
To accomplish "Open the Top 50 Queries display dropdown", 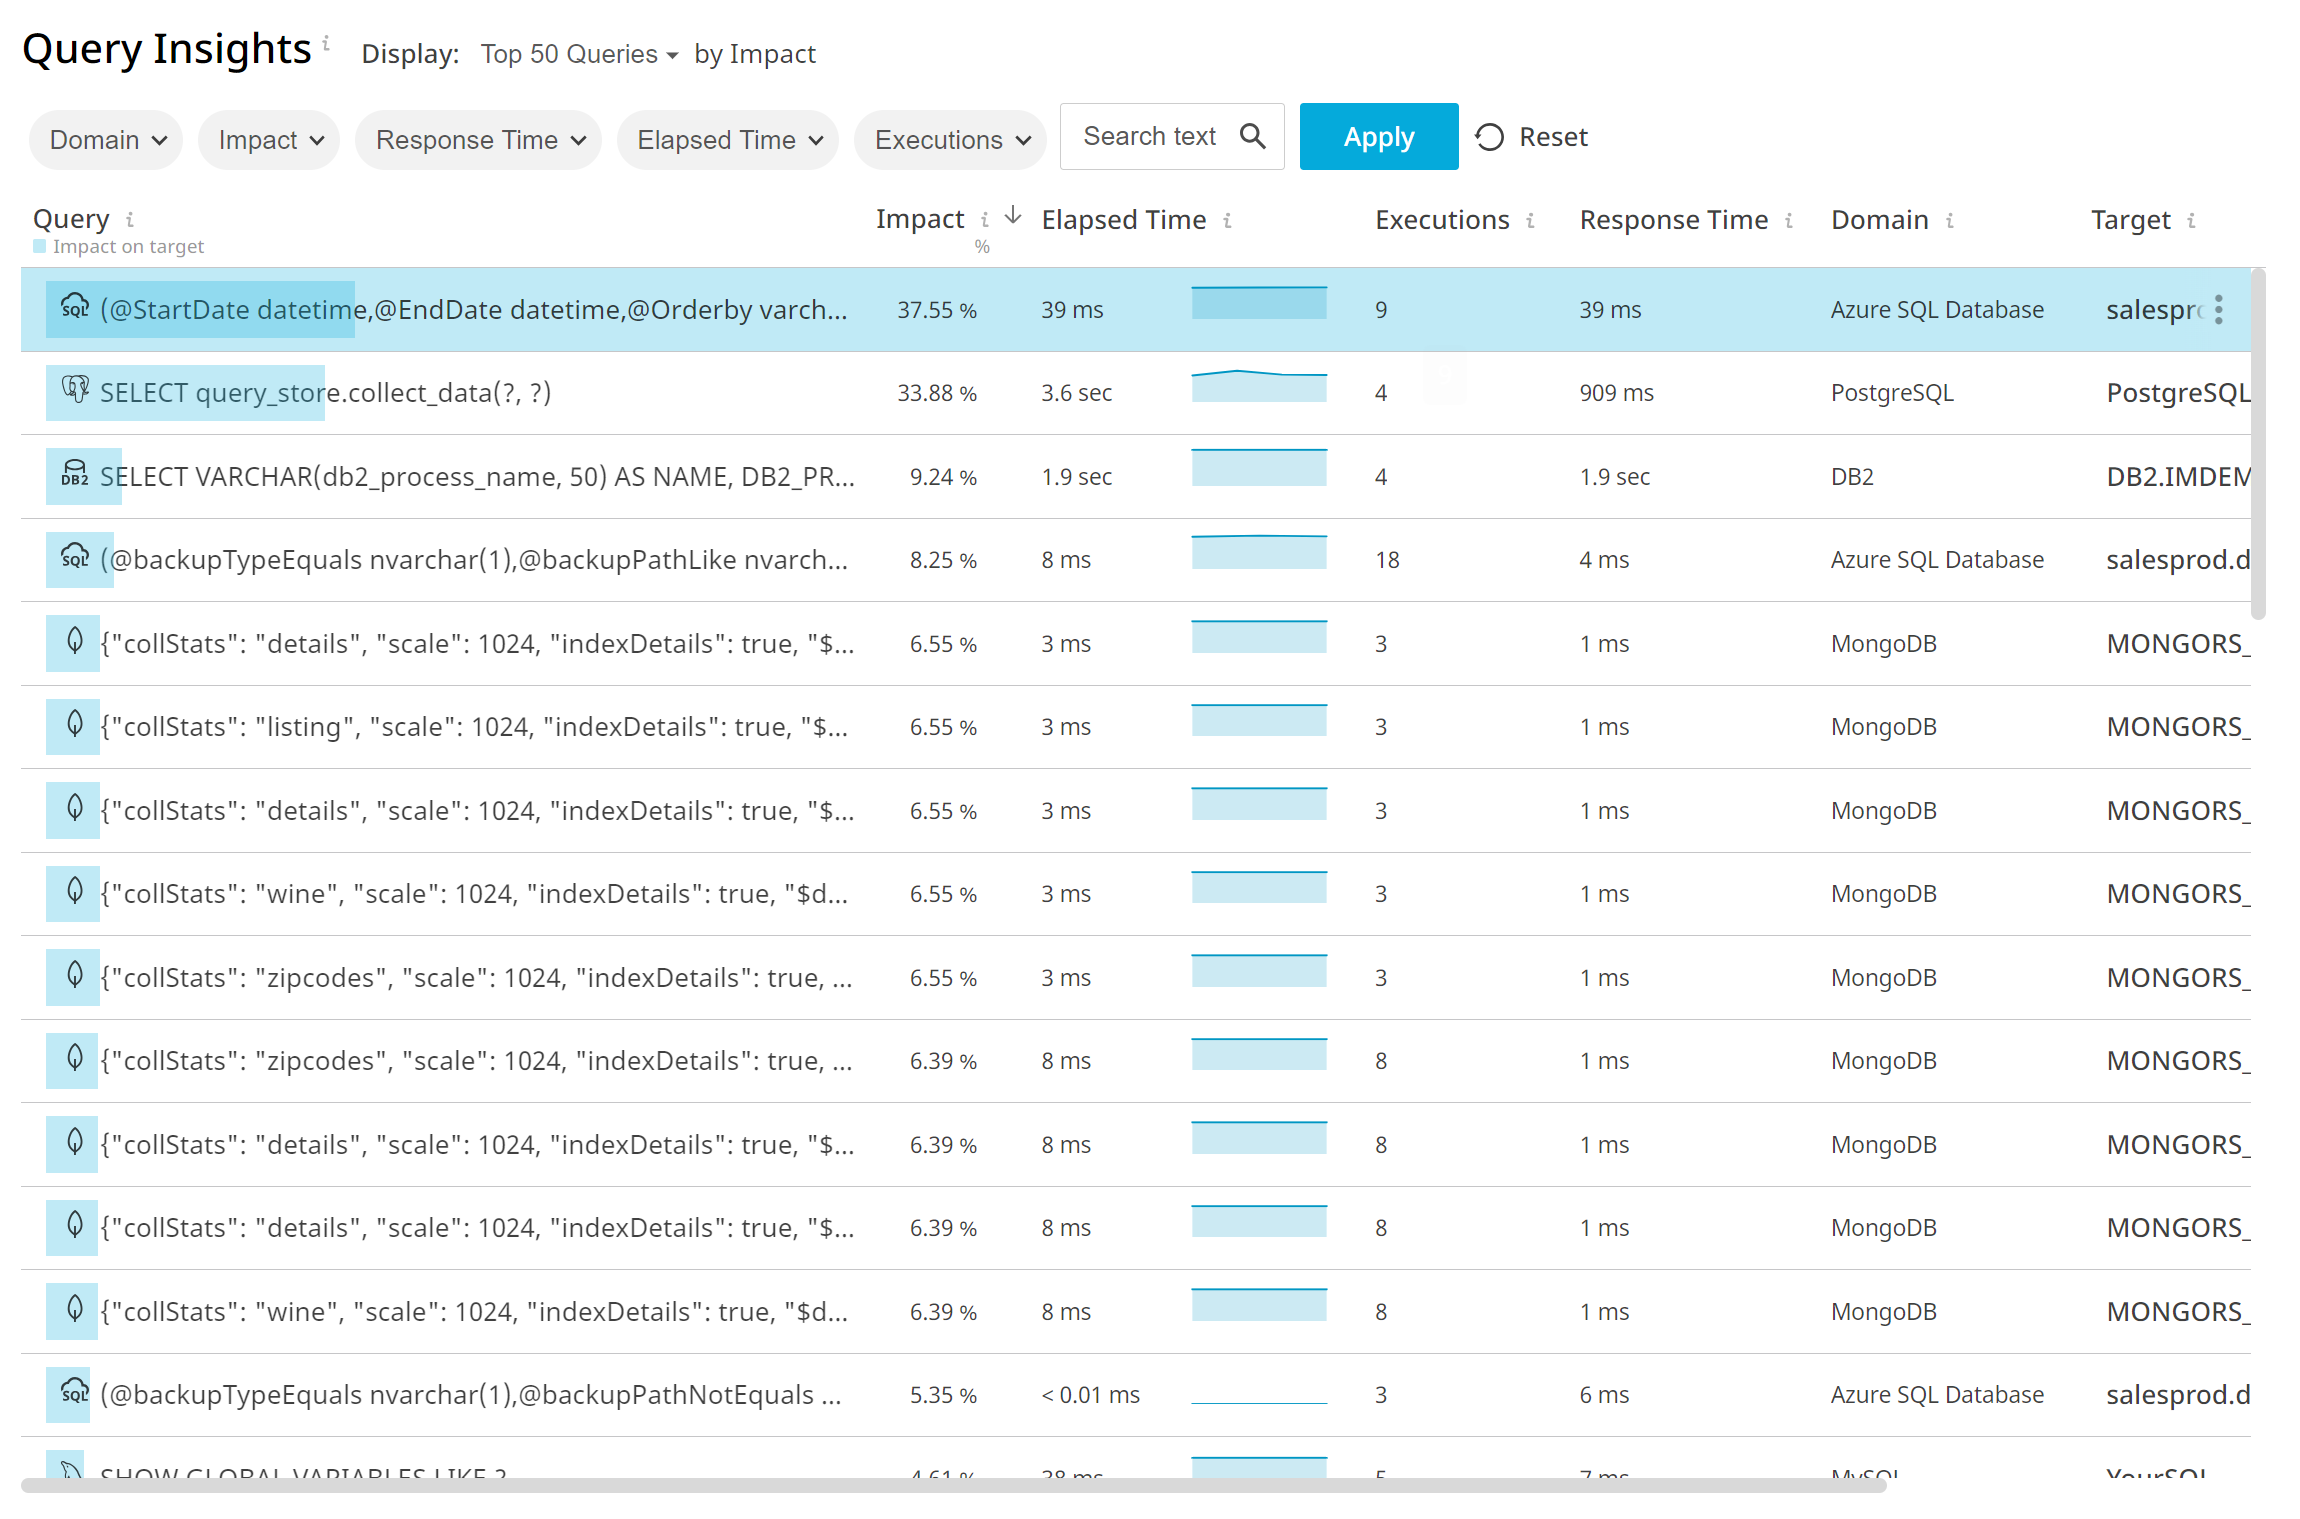I will tap(579, 54).
